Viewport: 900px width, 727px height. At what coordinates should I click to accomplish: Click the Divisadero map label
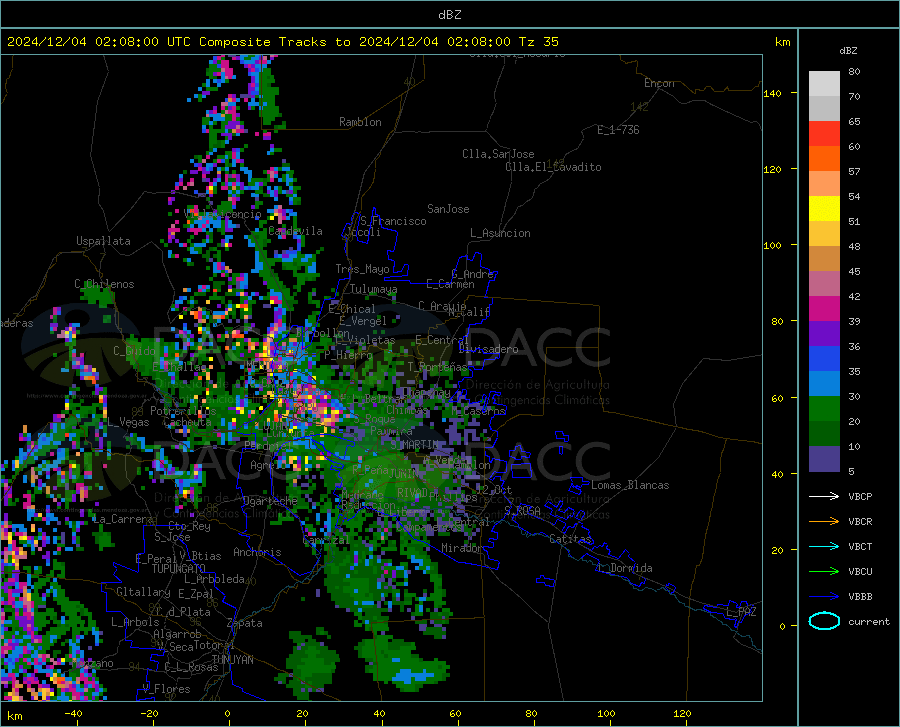click(x=488, y=349)
